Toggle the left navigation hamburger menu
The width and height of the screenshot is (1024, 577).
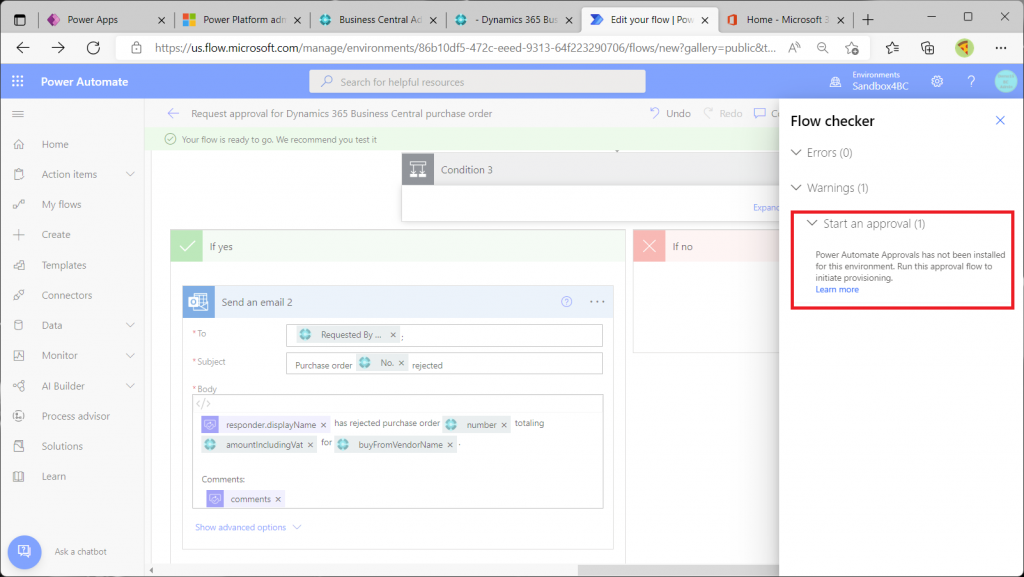[18, 114]
